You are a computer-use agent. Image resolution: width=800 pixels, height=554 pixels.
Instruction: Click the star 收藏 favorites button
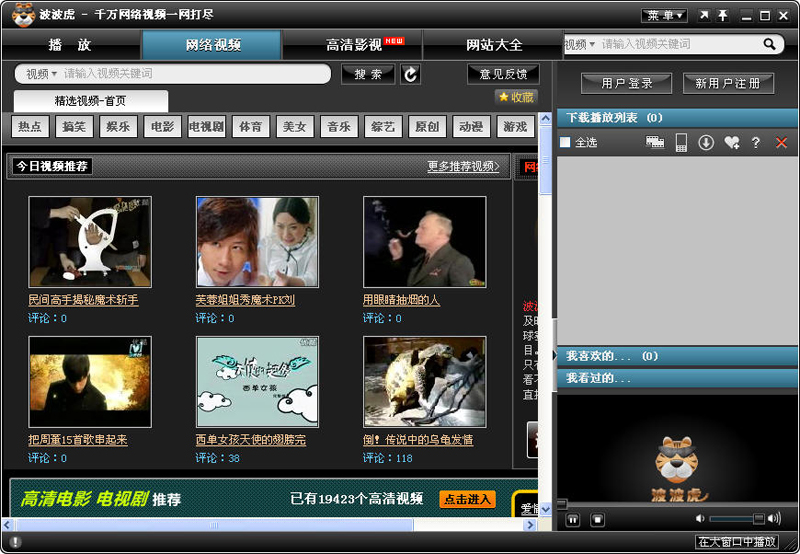click(x=516, y=97)
